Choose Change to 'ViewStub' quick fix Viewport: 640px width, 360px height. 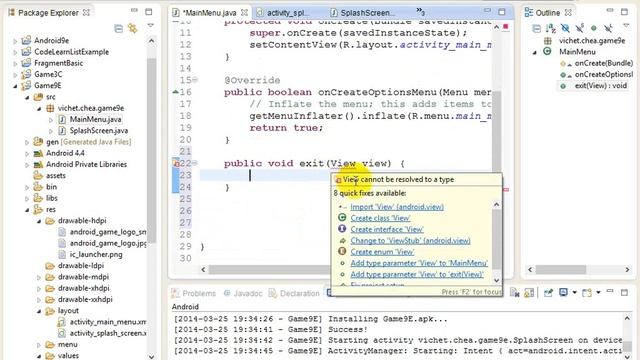(410, 240)
